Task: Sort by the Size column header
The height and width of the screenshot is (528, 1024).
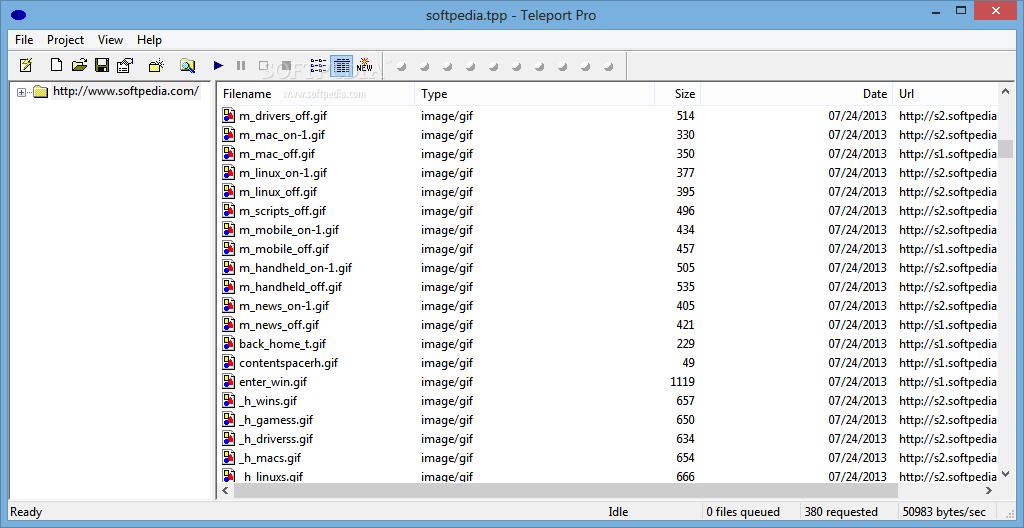Action: tap(677, 94)
